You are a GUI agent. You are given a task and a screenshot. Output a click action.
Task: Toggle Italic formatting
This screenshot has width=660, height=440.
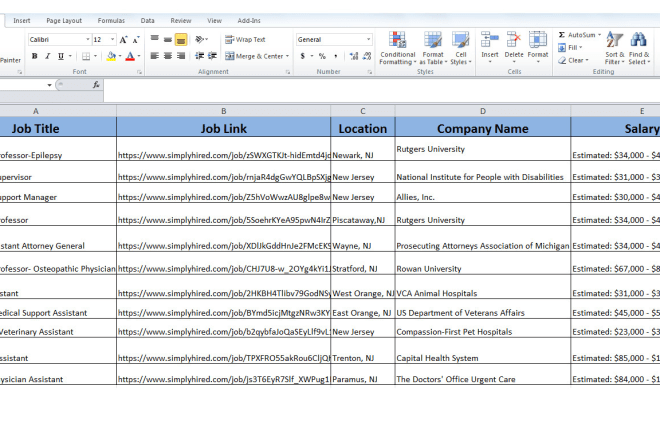tap(48, 56)
